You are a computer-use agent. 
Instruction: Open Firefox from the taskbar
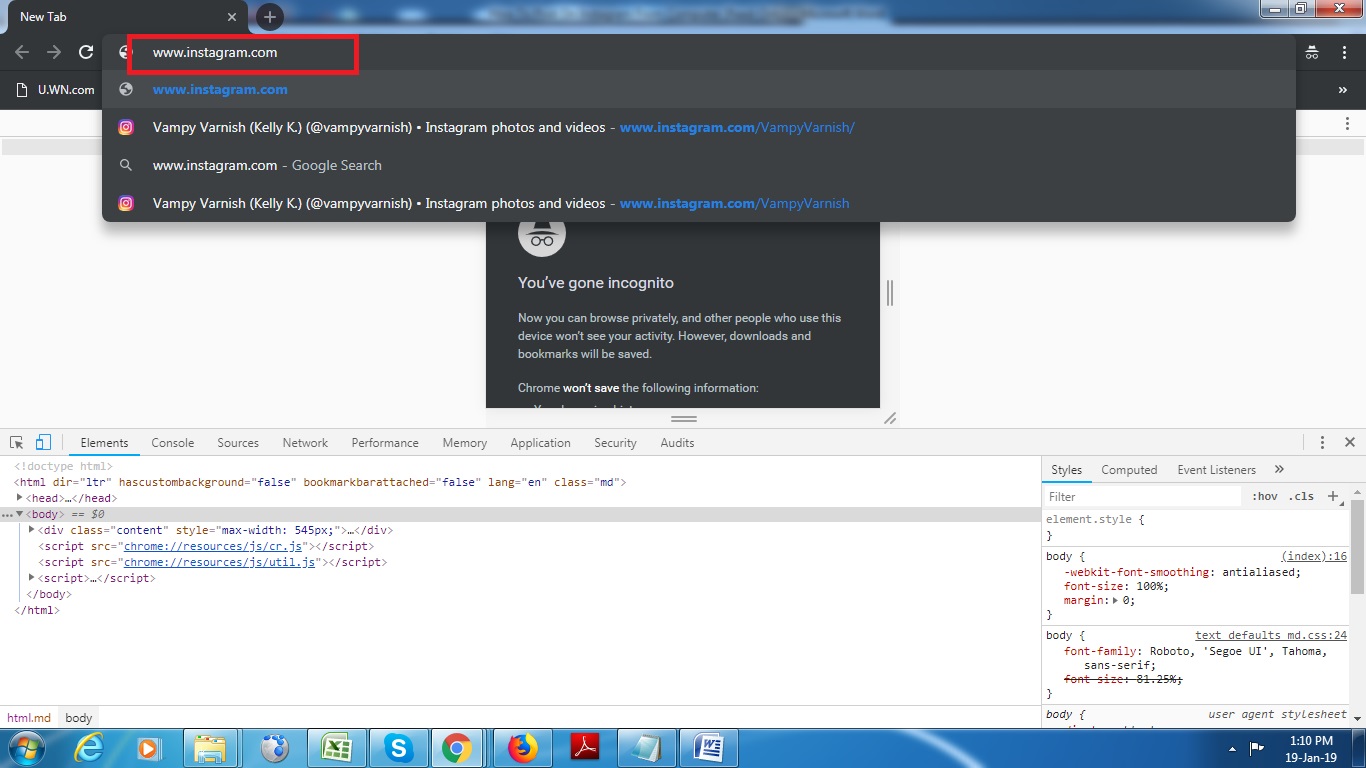click(x=522, y=748)
